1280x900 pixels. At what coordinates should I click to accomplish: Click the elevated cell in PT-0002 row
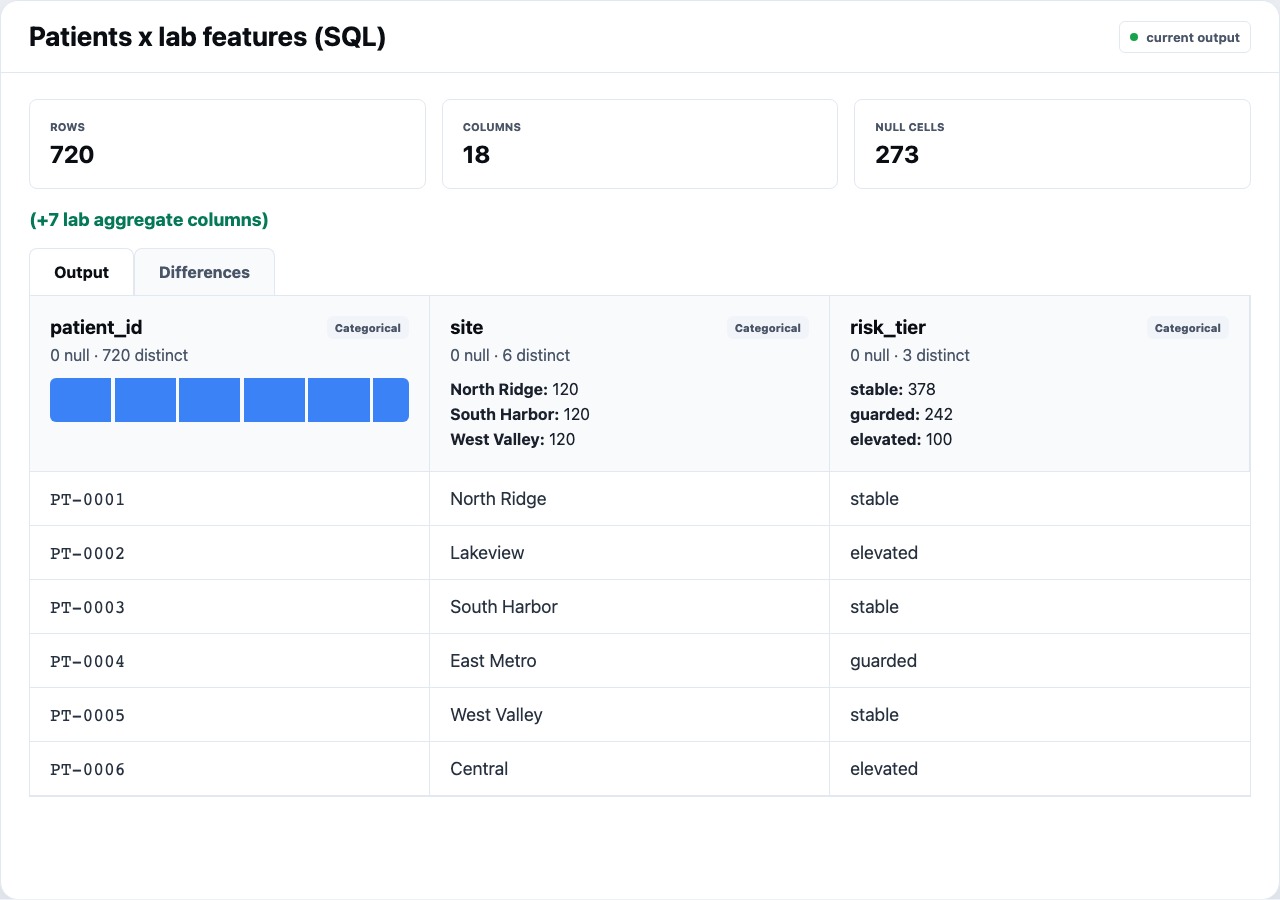(1040, 553)
